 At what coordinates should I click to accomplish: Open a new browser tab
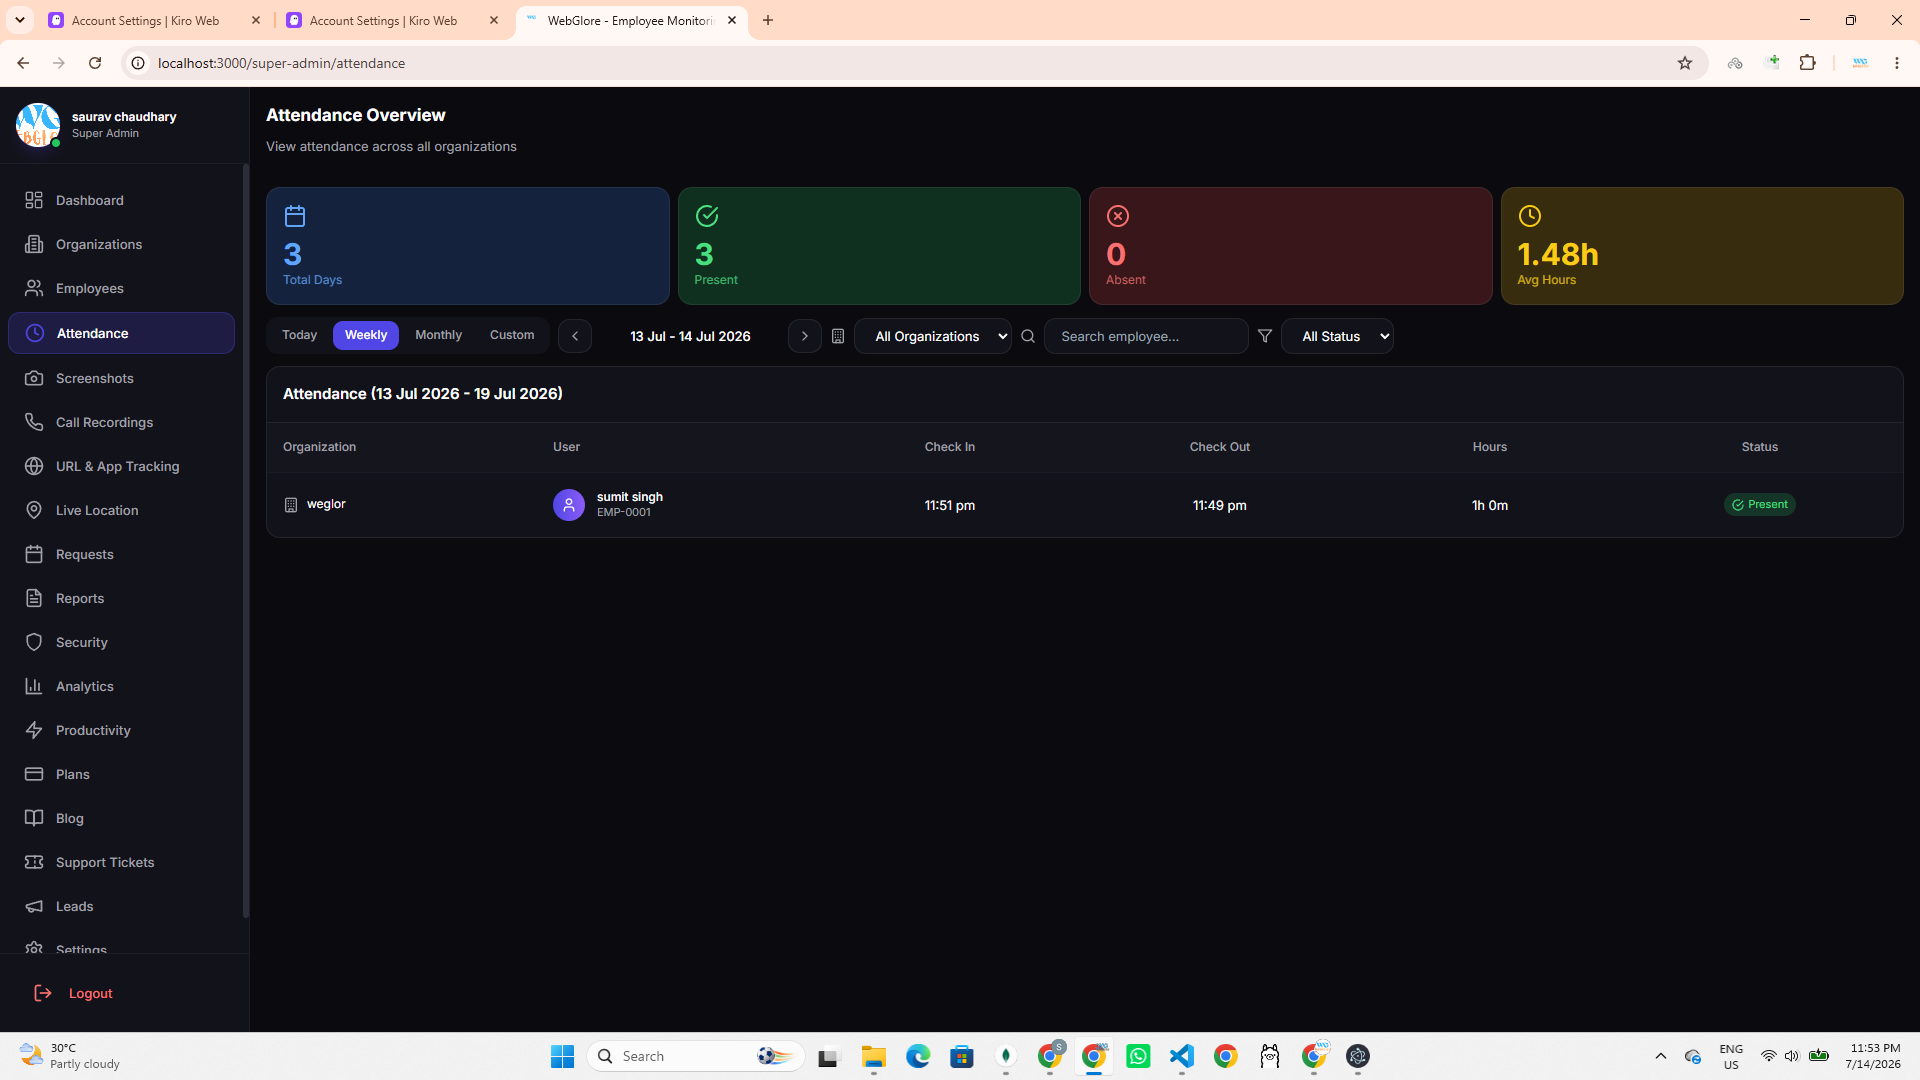pyautogui.click(x=768, y=20)
